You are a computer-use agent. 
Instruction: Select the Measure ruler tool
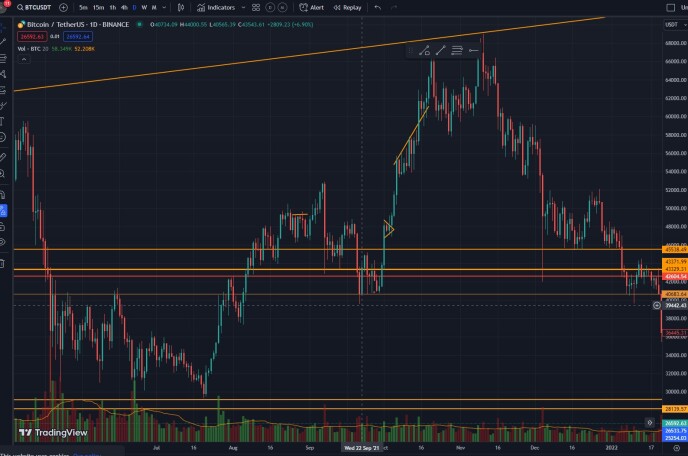3,157
